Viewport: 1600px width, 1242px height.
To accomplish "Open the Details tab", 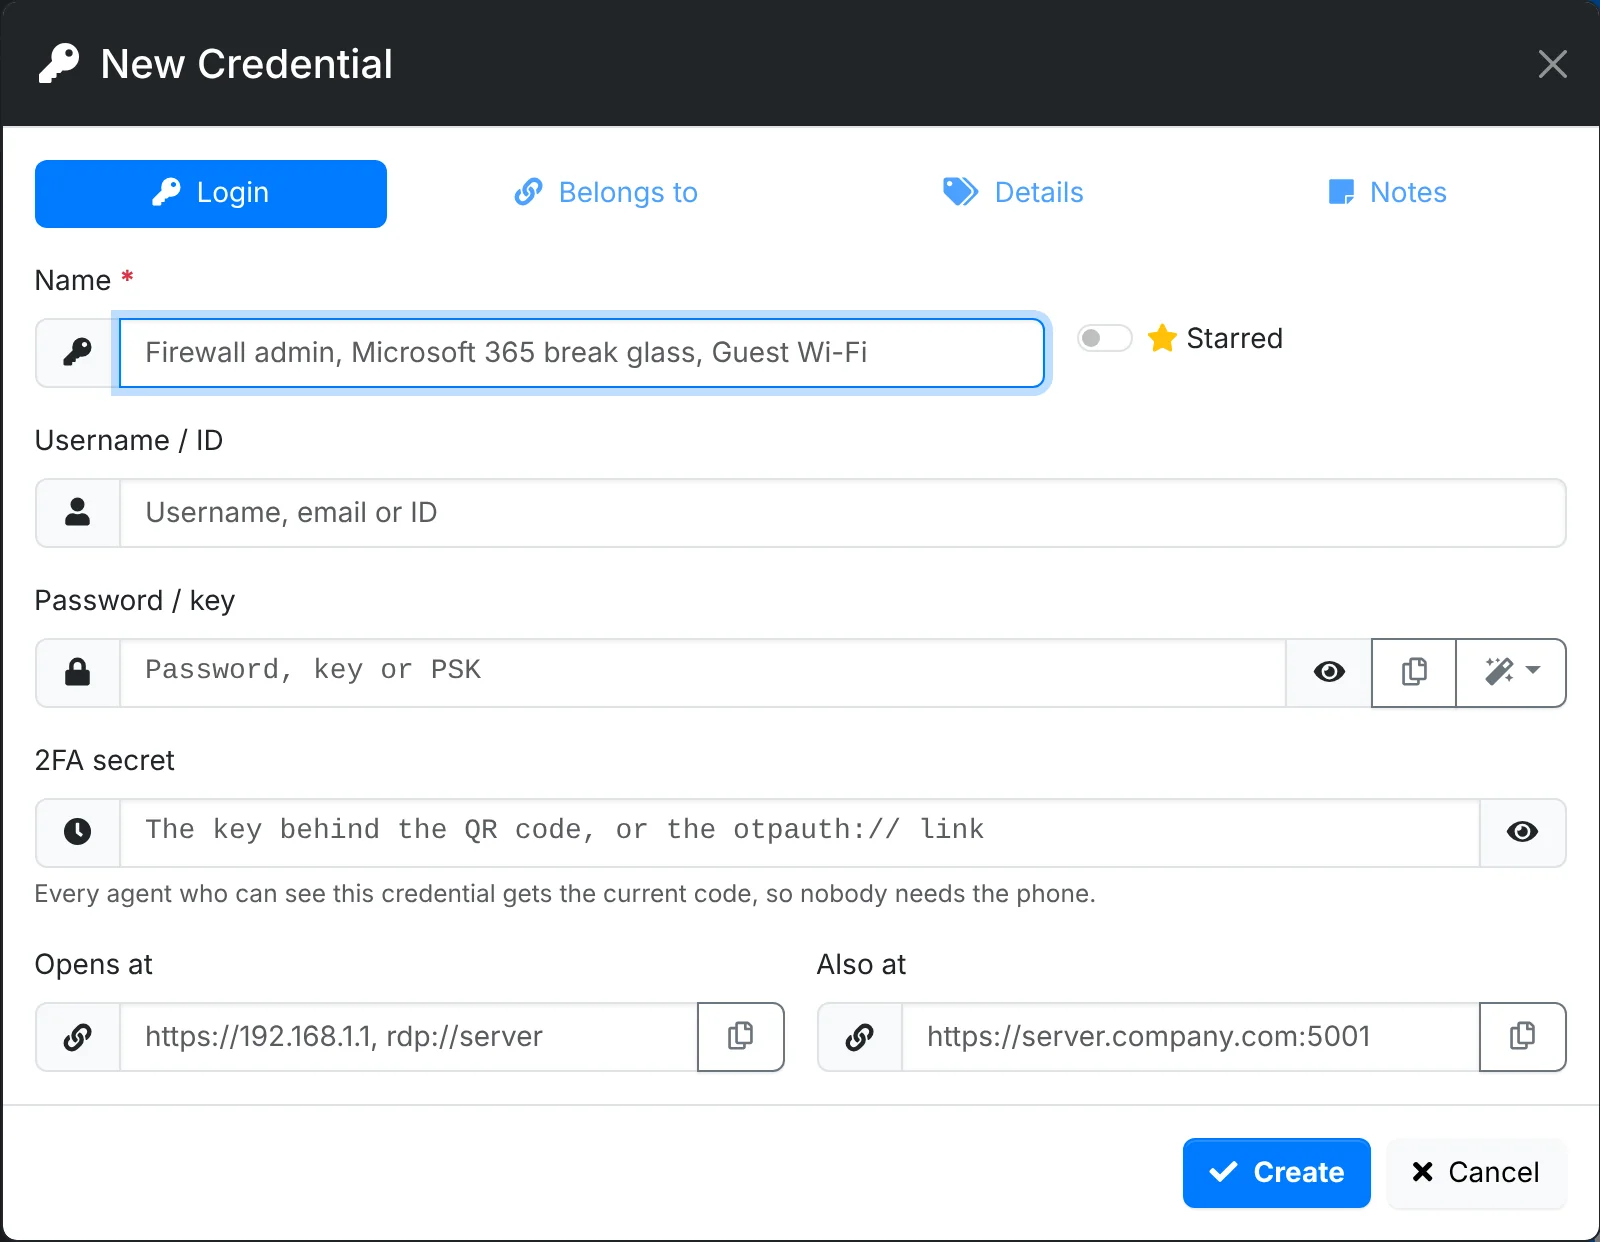I will pos(1013,192).
